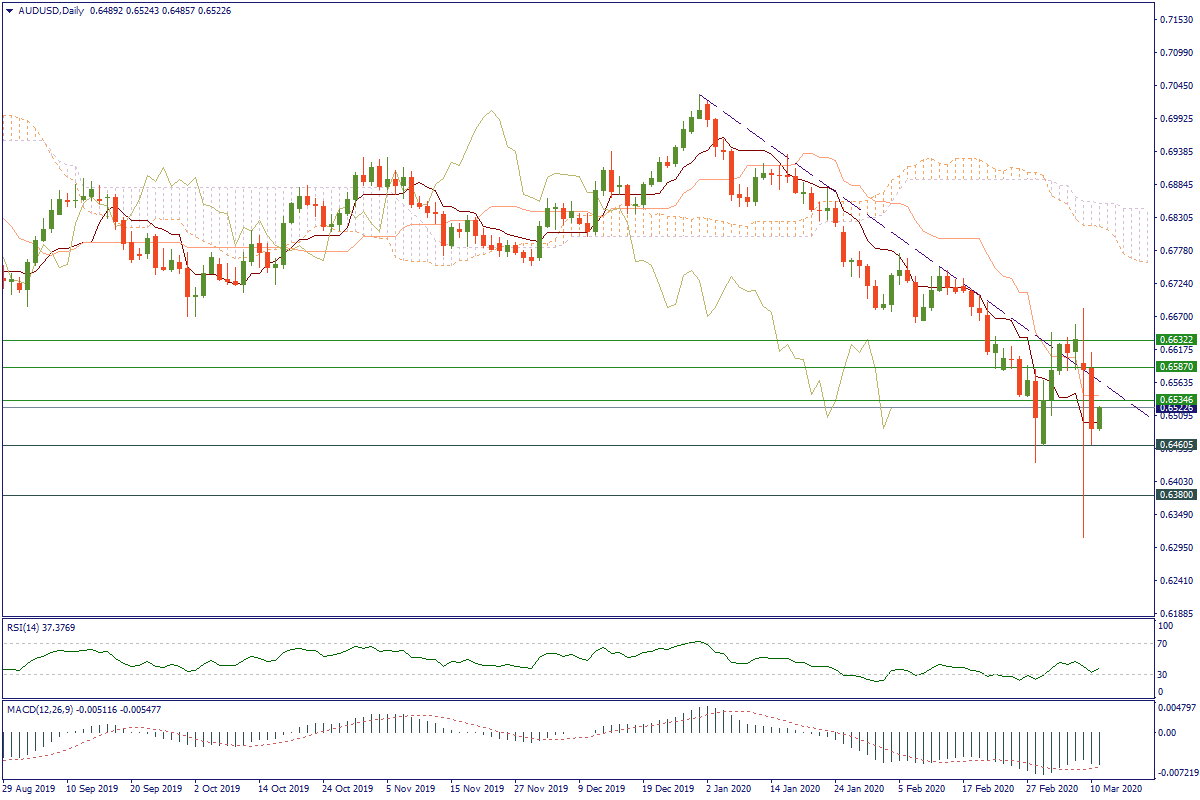Click the triangle arrow before AUDUSD title
This screenshot has height=800, width=1200.
pos(9,11)
